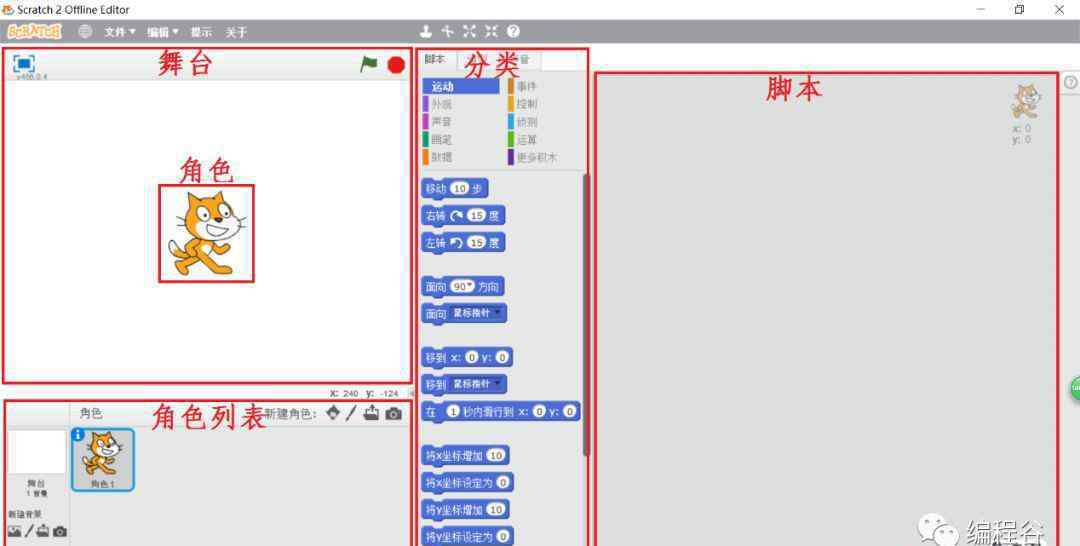This screenshot has width=1080, height=546.
Task: Select the Grow sprite tool
Action: pos(470,31)
